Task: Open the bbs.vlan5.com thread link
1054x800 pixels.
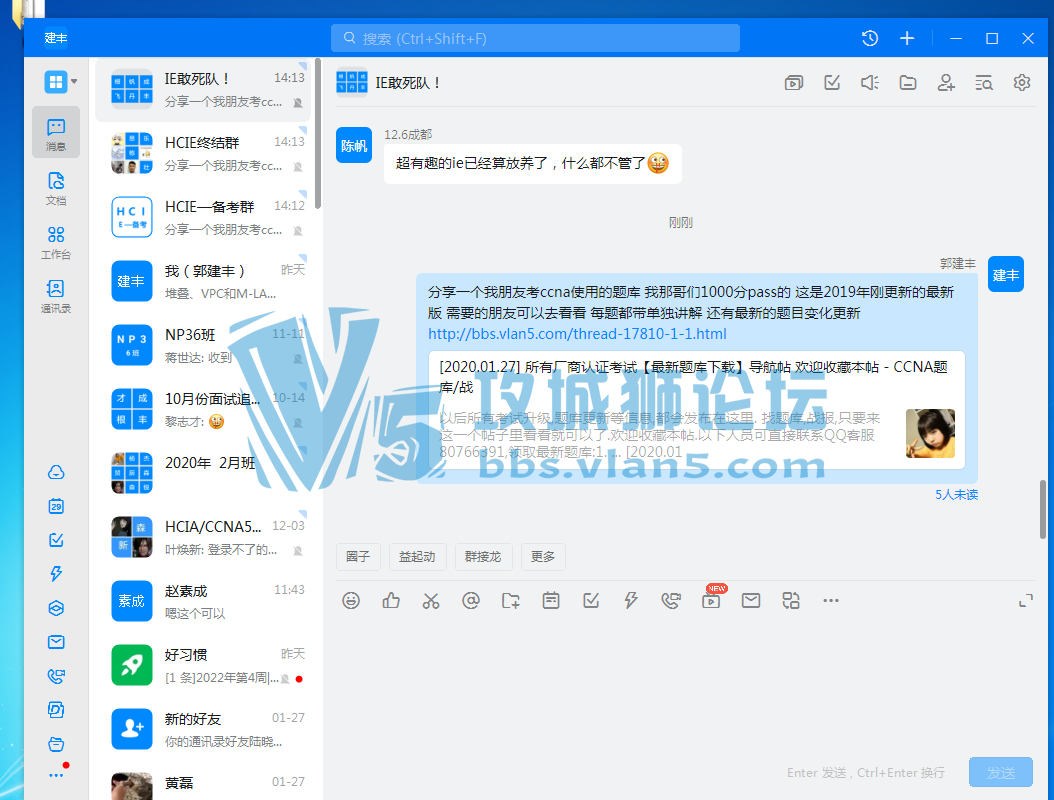Action: 577,334
